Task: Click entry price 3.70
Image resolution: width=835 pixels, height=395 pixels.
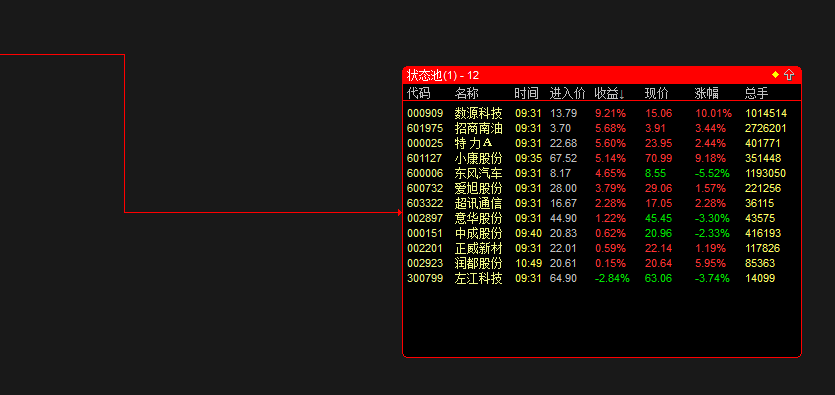Action: pos(561,128)
